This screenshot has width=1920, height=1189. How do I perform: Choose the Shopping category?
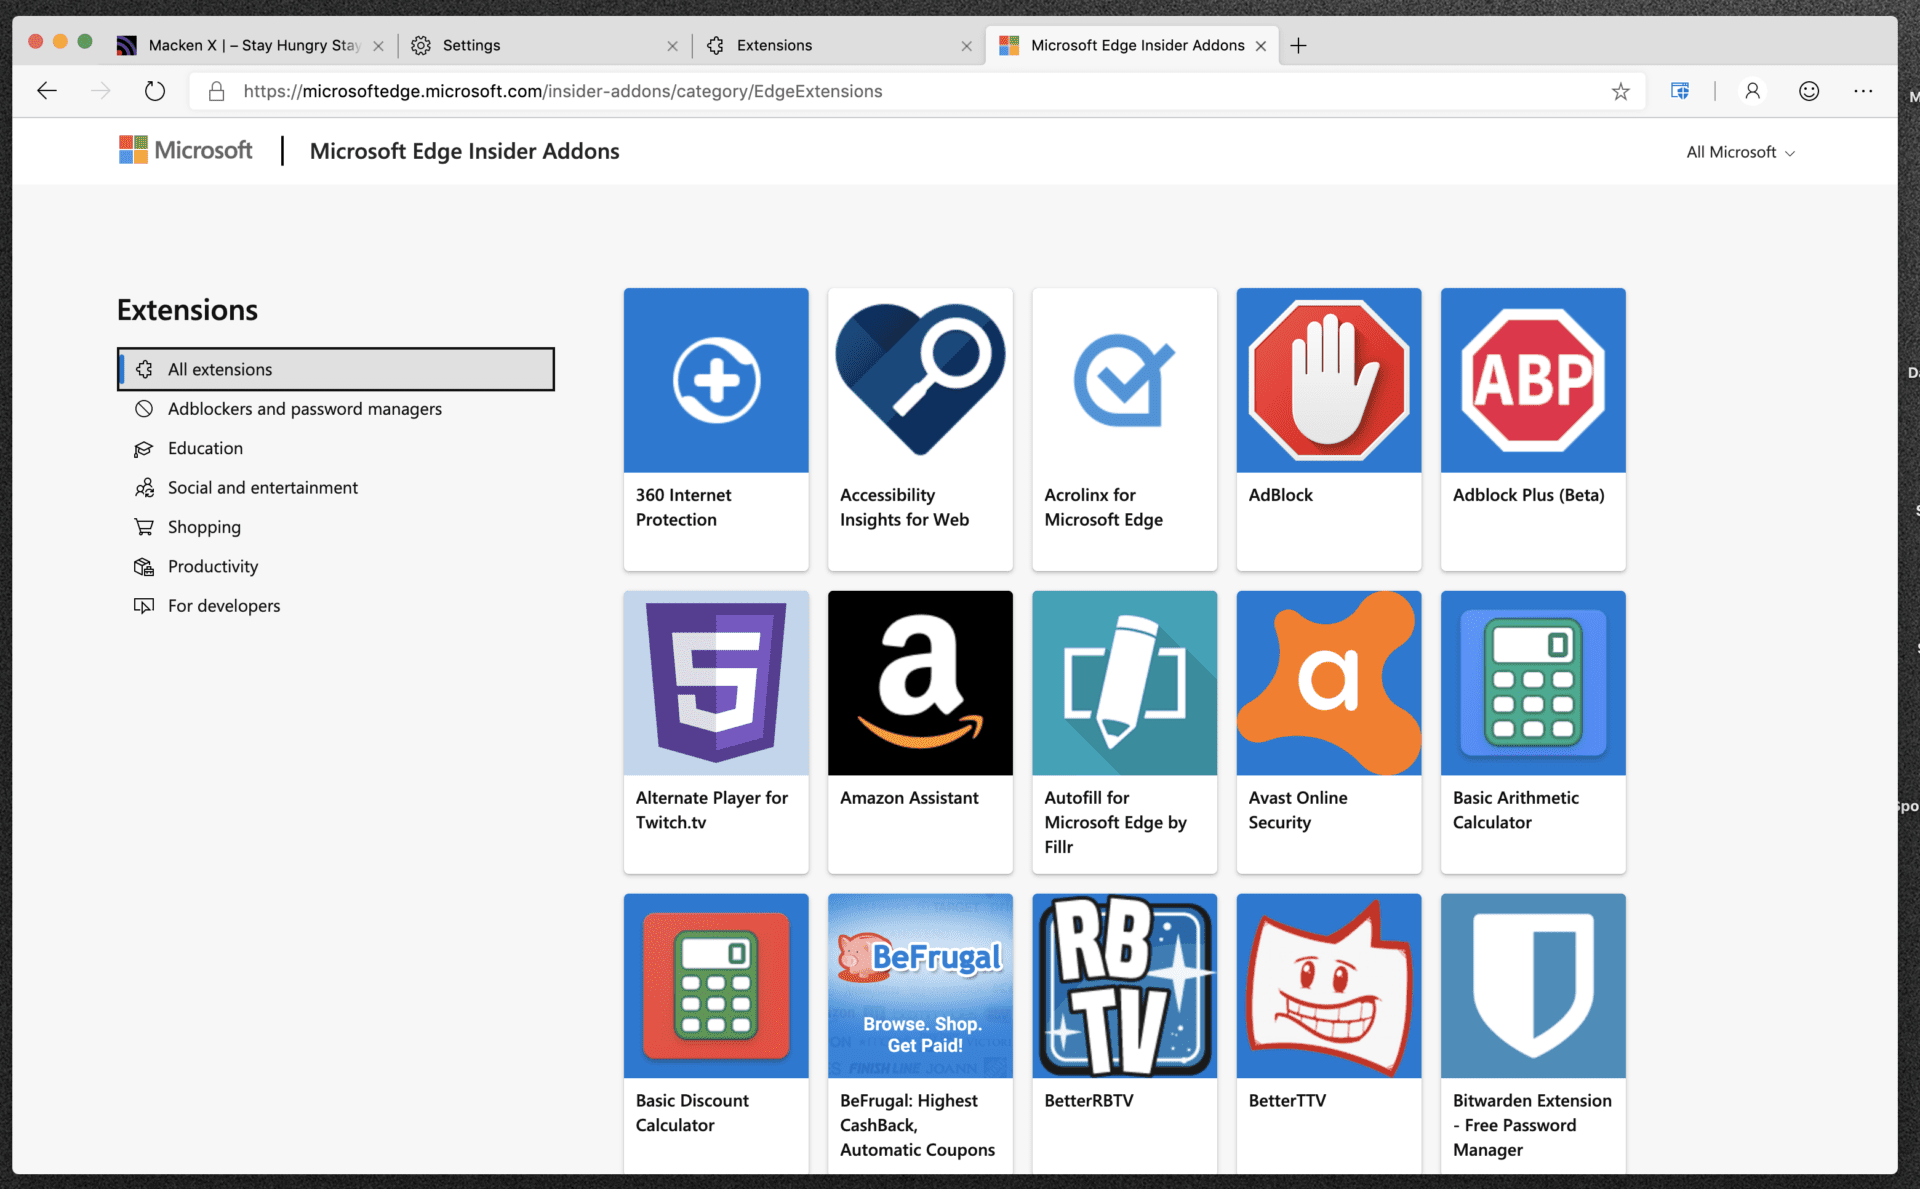pyautogui.click(x=204, y=527)
